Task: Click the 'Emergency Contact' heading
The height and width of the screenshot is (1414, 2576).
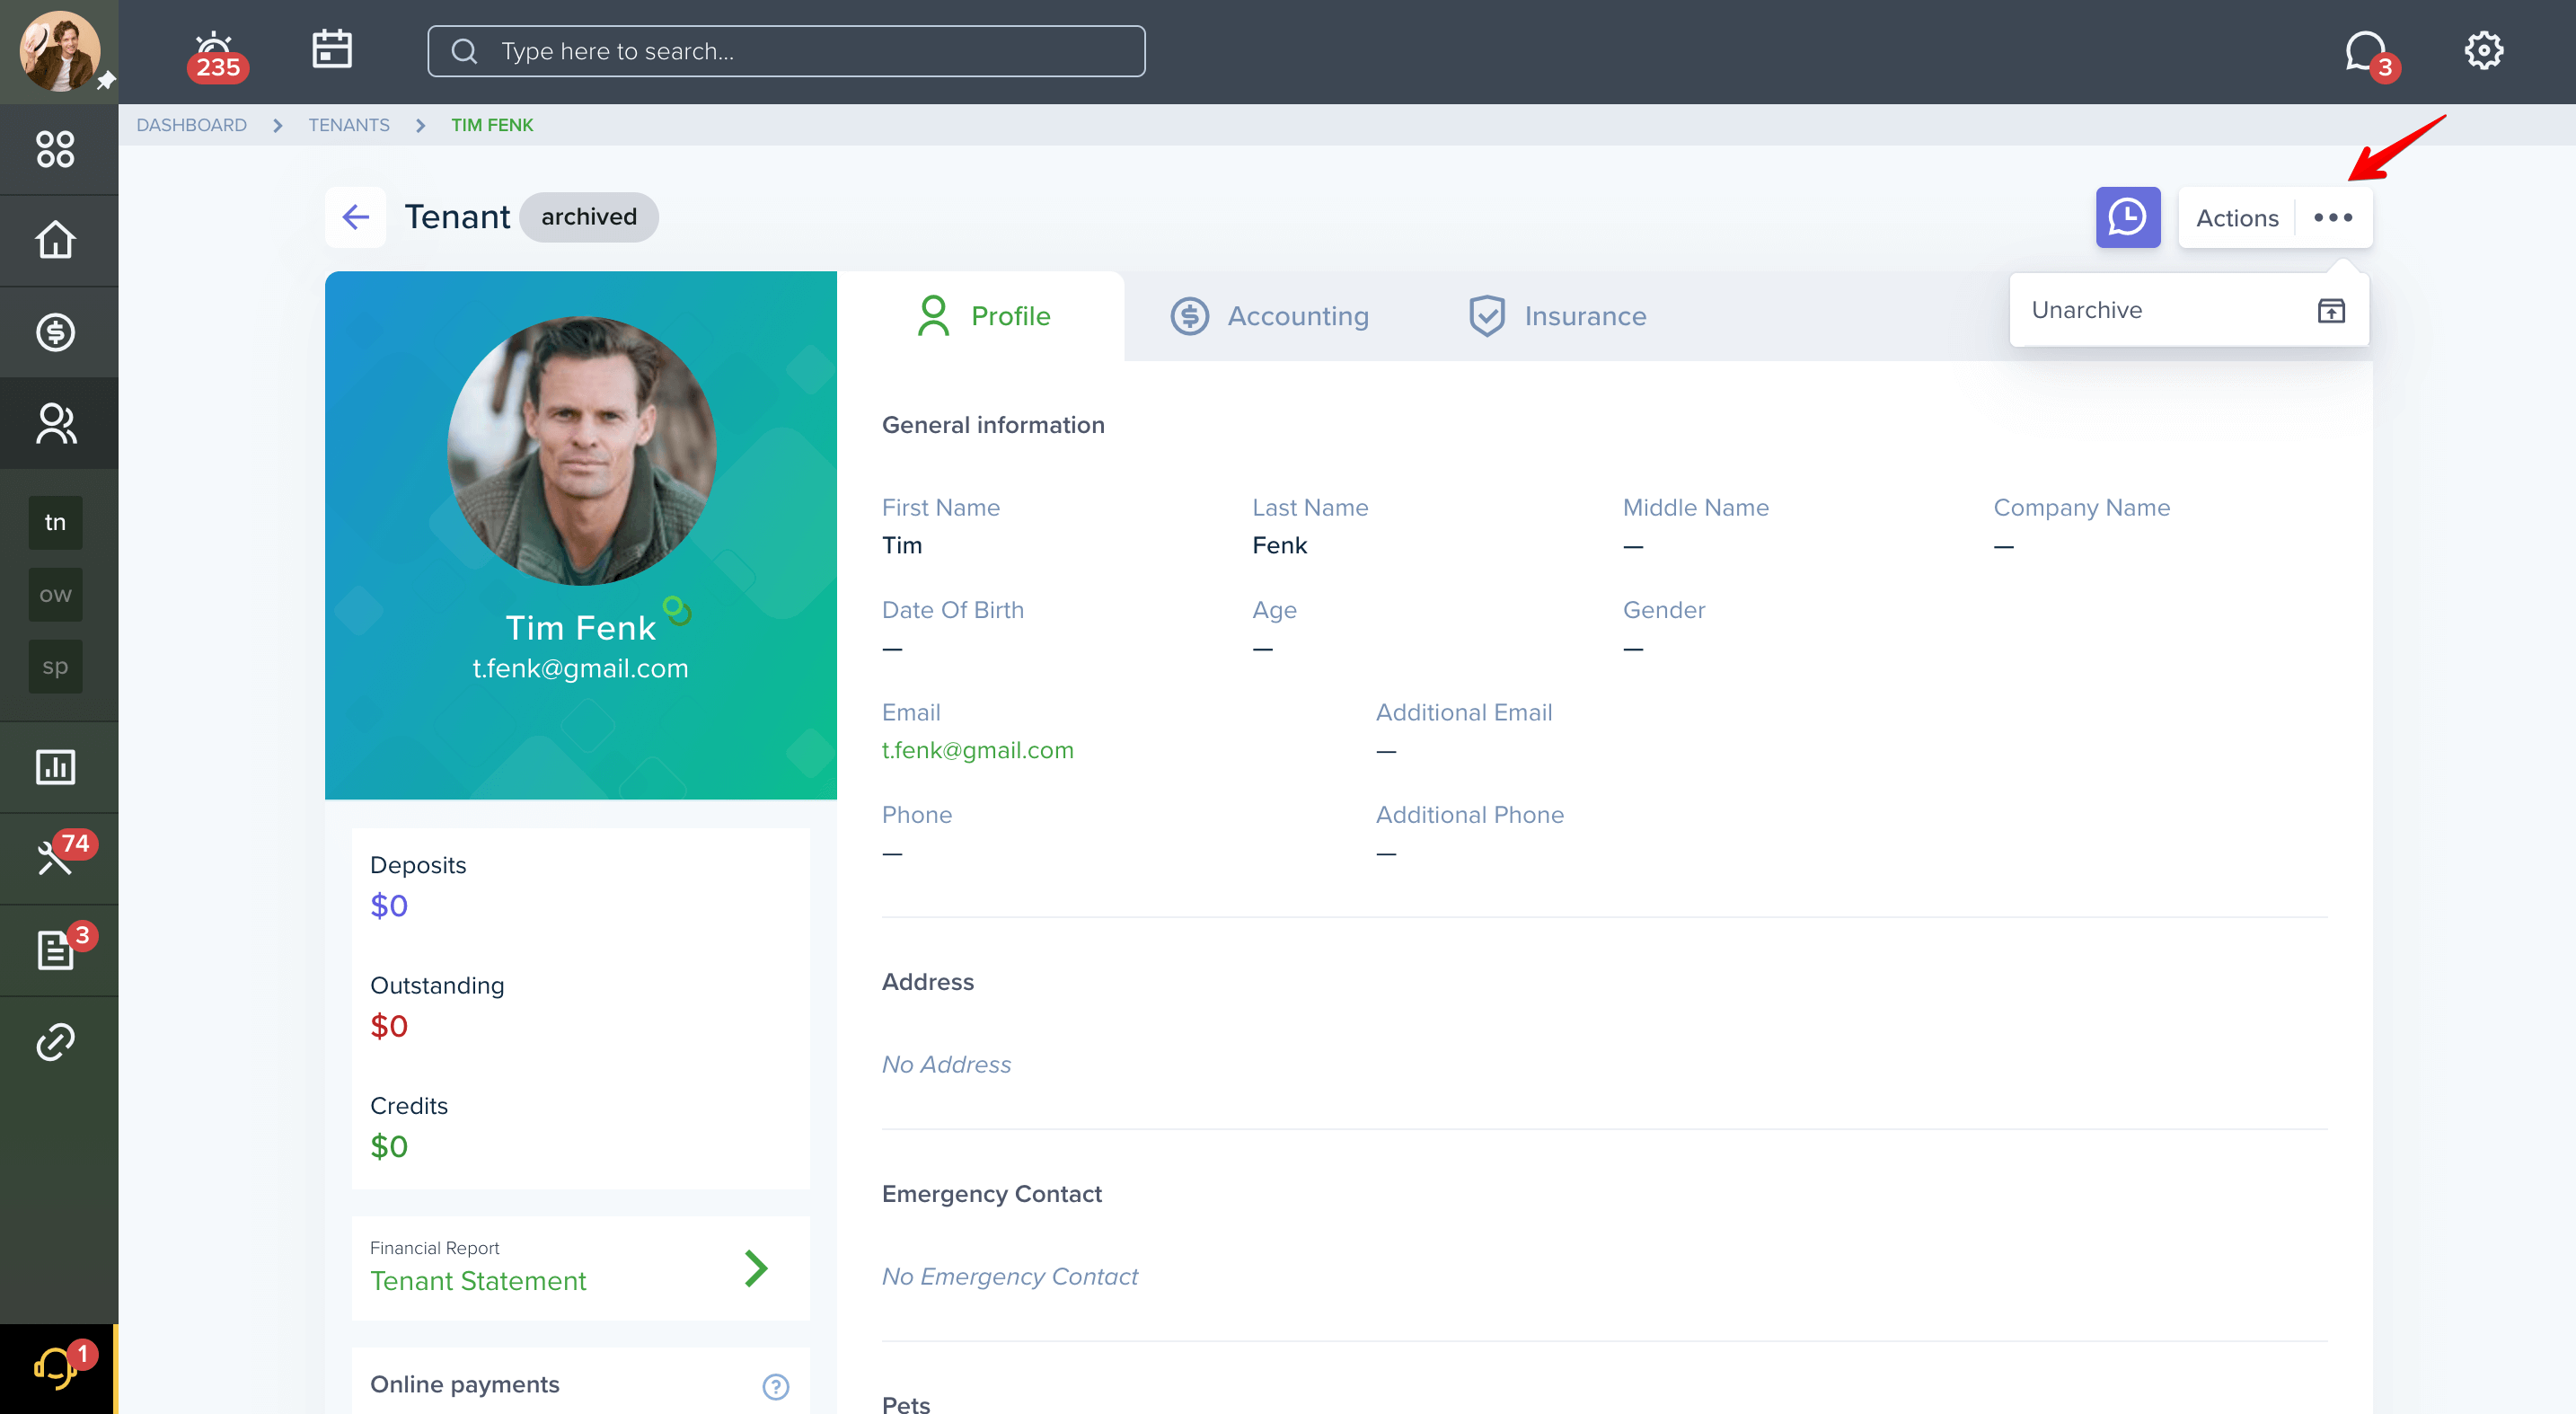Action: pyautogui.click(x=991, y=1194)
